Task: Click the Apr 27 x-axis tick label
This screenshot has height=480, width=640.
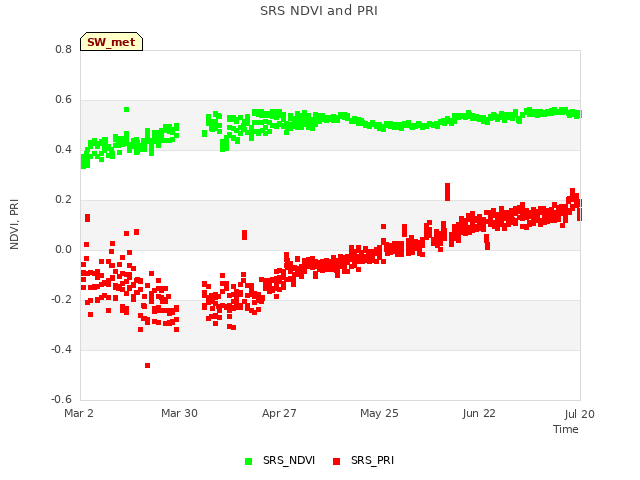Action: (279, 413)
